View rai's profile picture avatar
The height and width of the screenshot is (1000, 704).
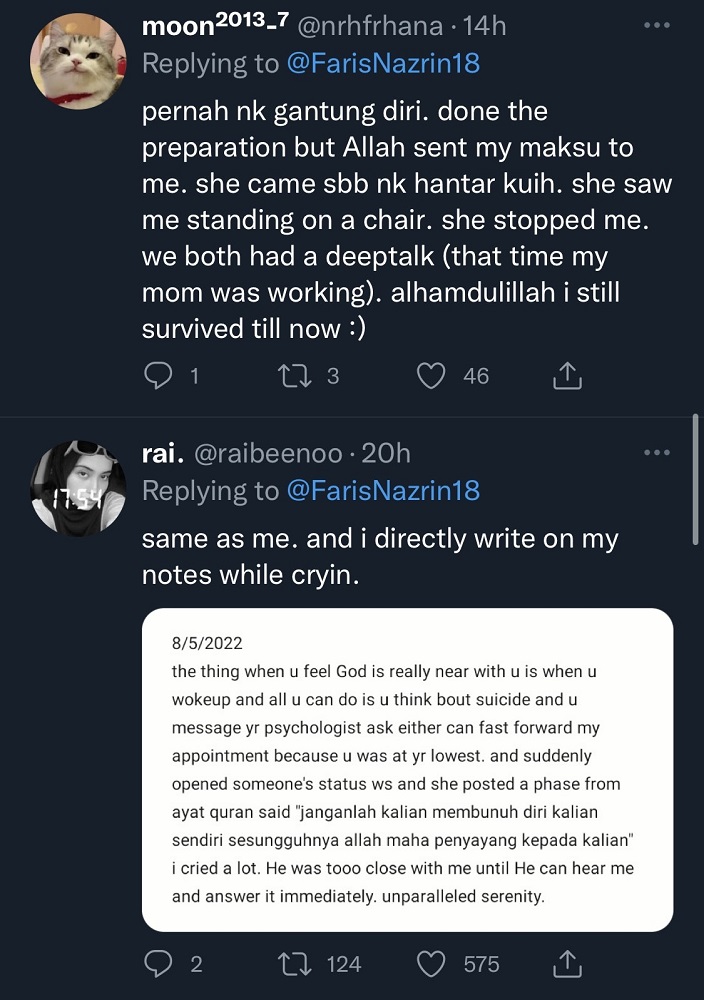pos(78,489)
